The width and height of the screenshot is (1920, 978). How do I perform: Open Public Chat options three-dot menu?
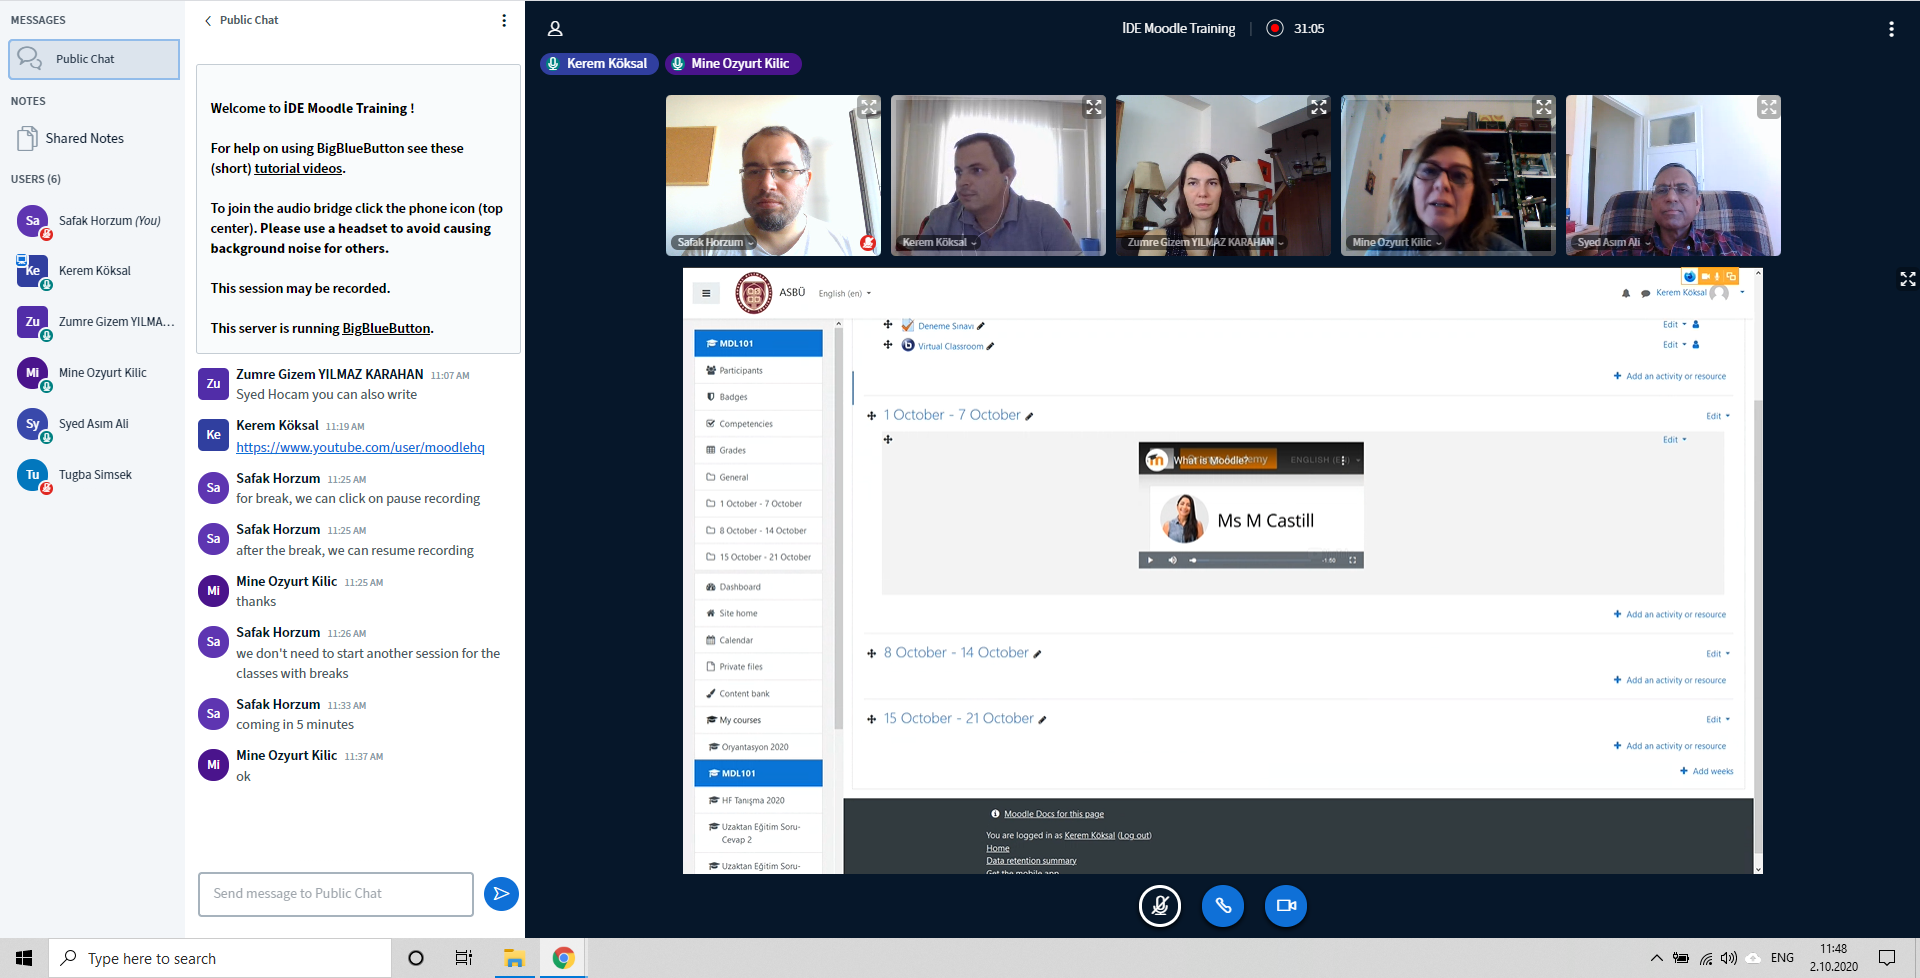click(504, 20)
